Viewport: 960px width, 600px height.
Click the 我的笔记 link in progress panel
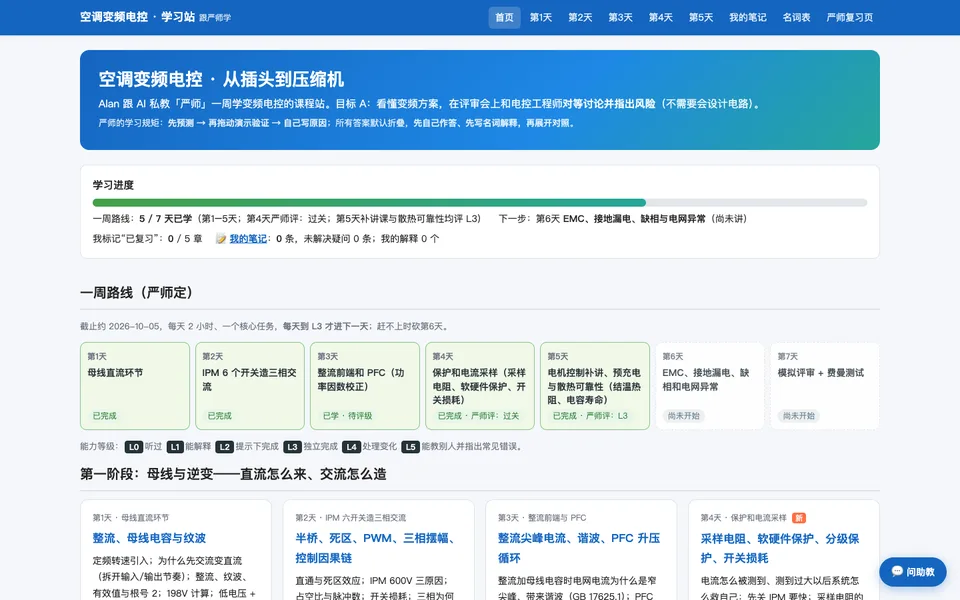coord(248,239)
